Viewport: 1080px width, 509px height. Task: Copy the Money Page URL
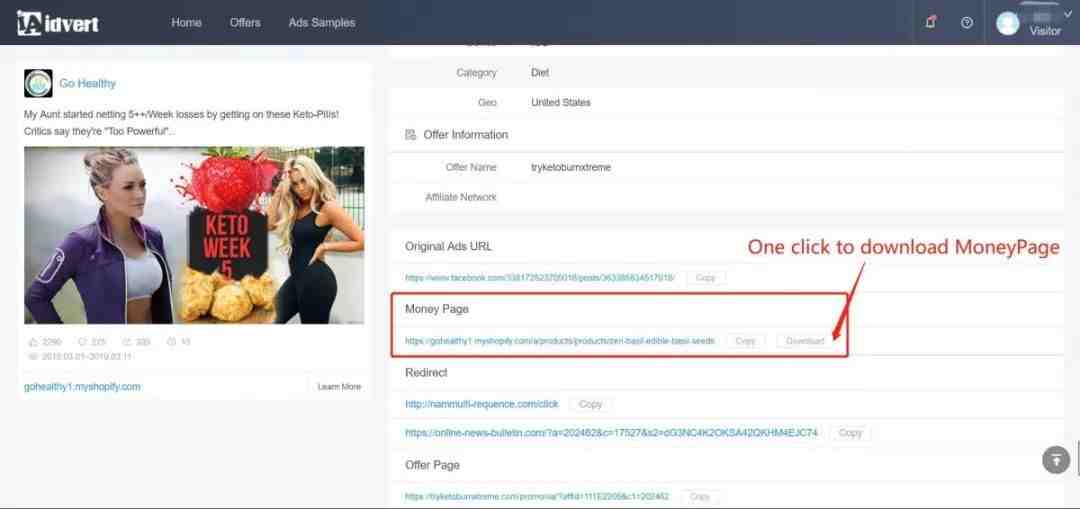745,341
